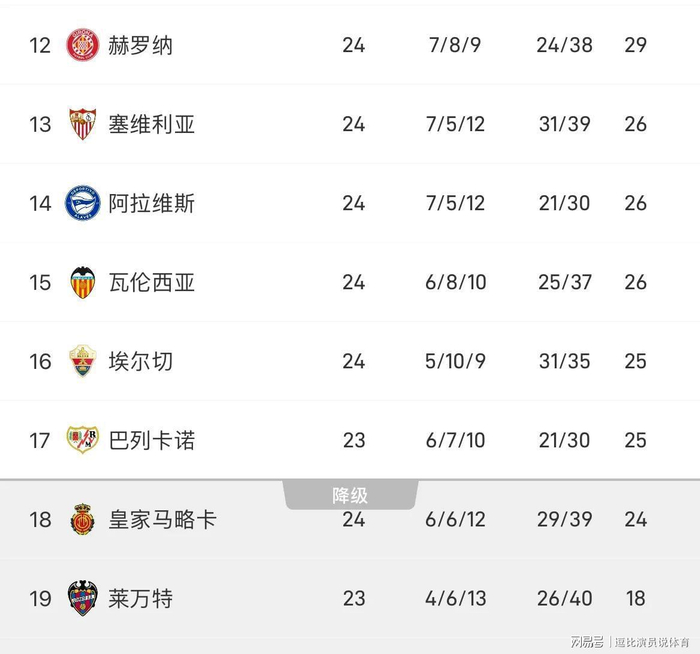Open the 赫罗纳 team name
The image size is (700, 654).
140,45
